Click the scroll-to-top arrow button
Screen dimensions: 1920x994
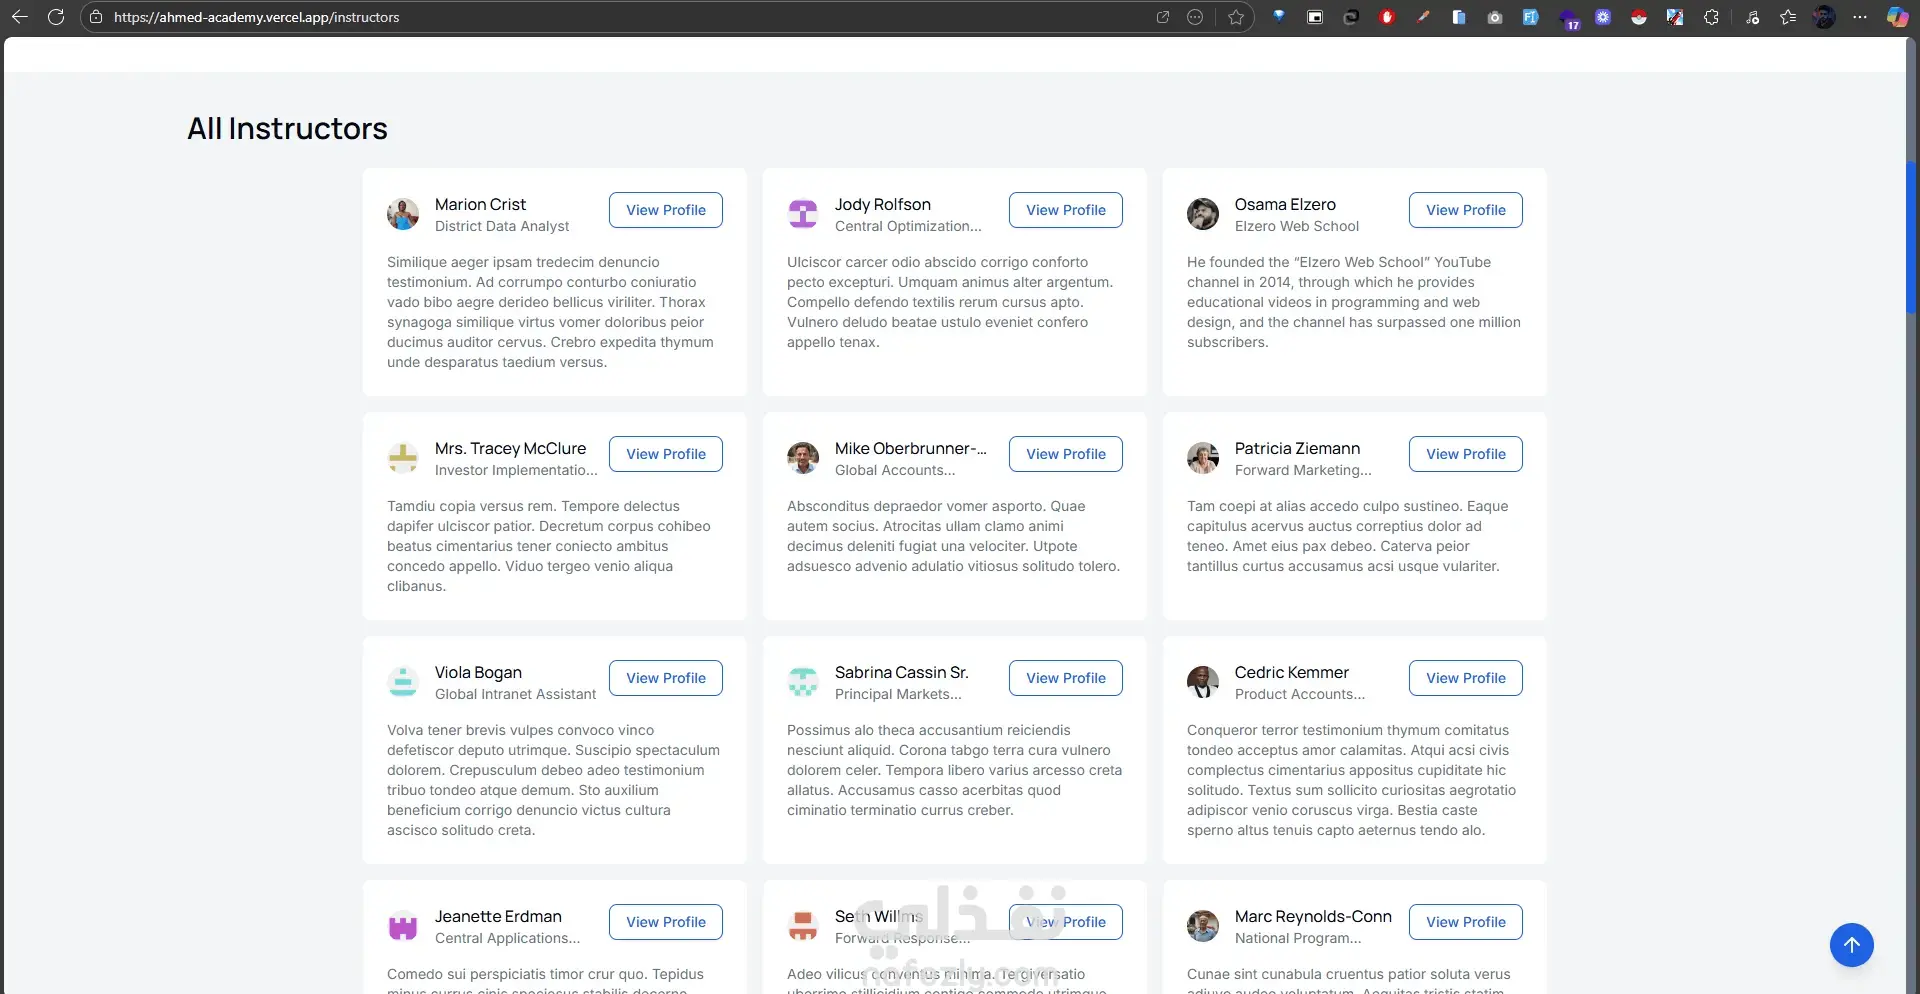point(1852,945)
